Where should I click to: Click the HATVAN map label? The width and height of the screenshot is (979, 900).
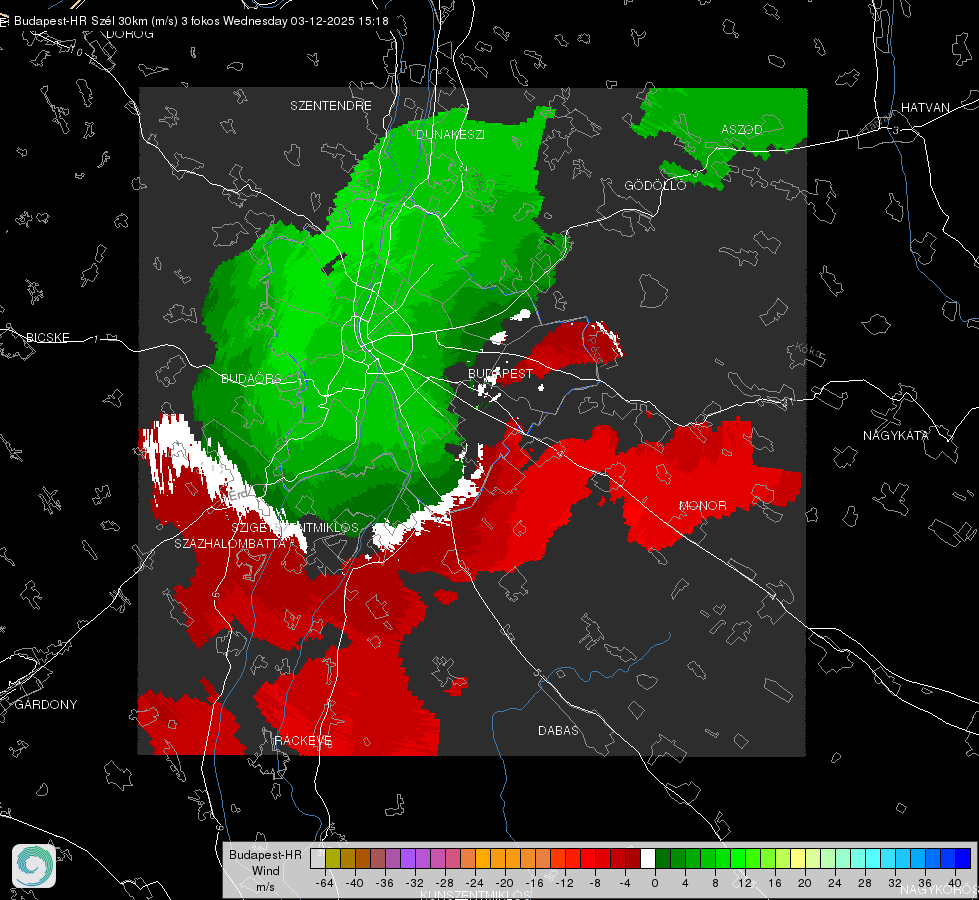pyautogui.click(x=925, y=107)
